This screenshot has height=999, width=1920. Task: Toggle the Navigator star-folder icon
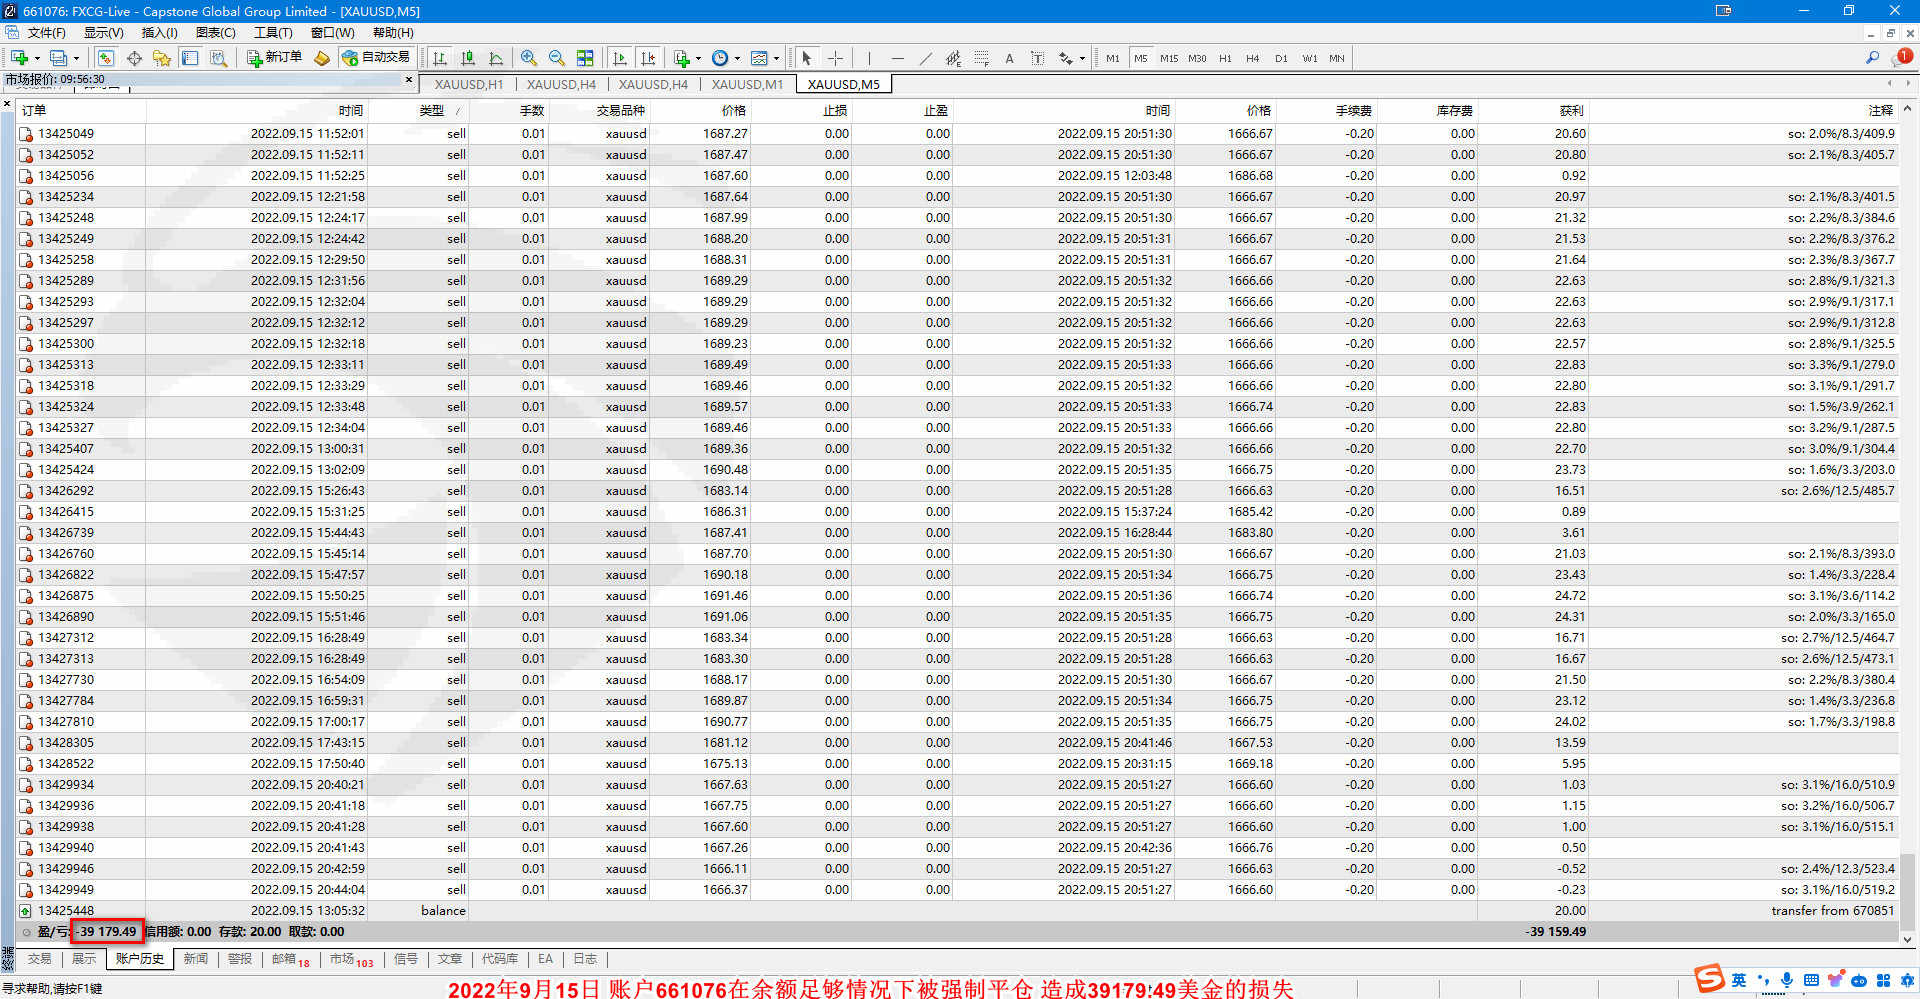tap(162, 58)
